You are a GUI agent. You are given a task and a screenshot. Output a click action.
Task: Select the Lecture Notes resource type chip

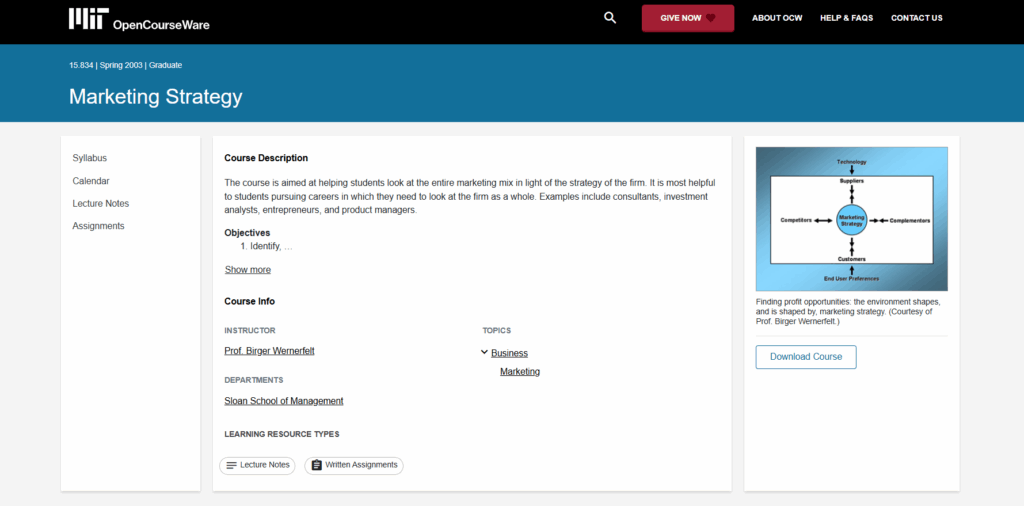pyautogui.click(x=257, y=466)
